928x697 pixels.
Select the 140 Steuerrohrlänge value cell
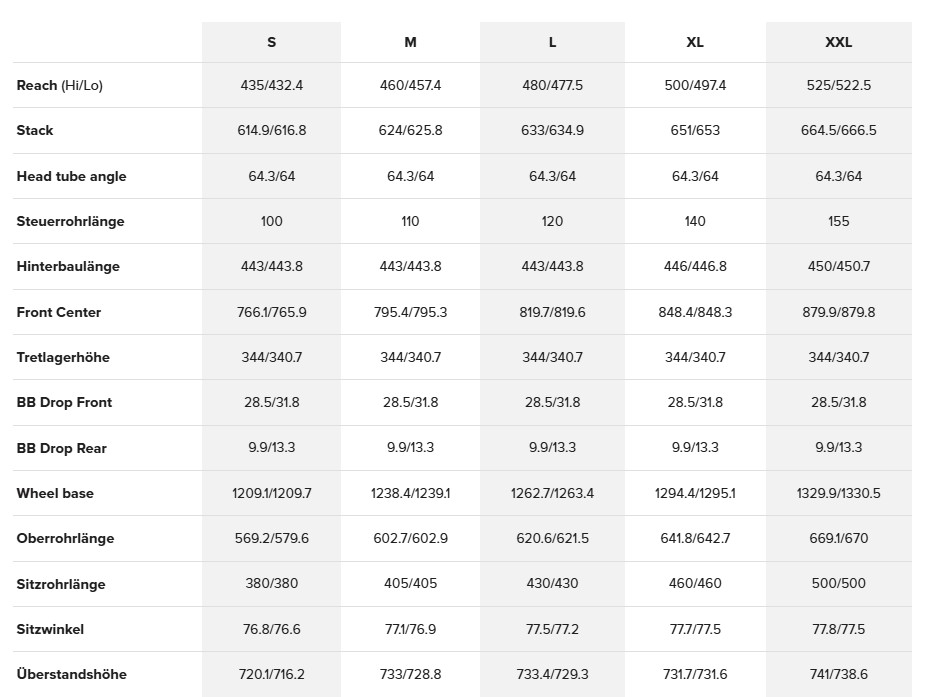pos(695,221)
